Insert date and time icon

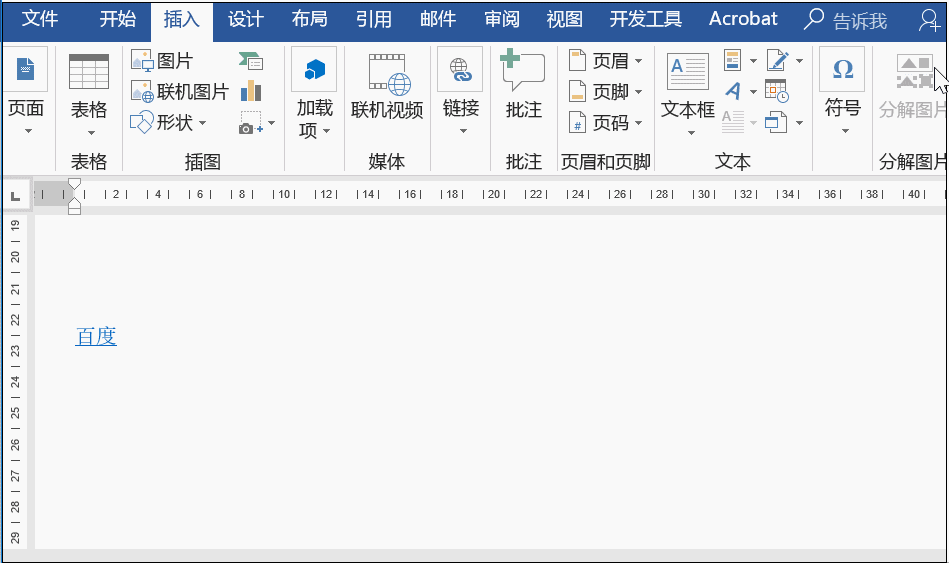777,92
